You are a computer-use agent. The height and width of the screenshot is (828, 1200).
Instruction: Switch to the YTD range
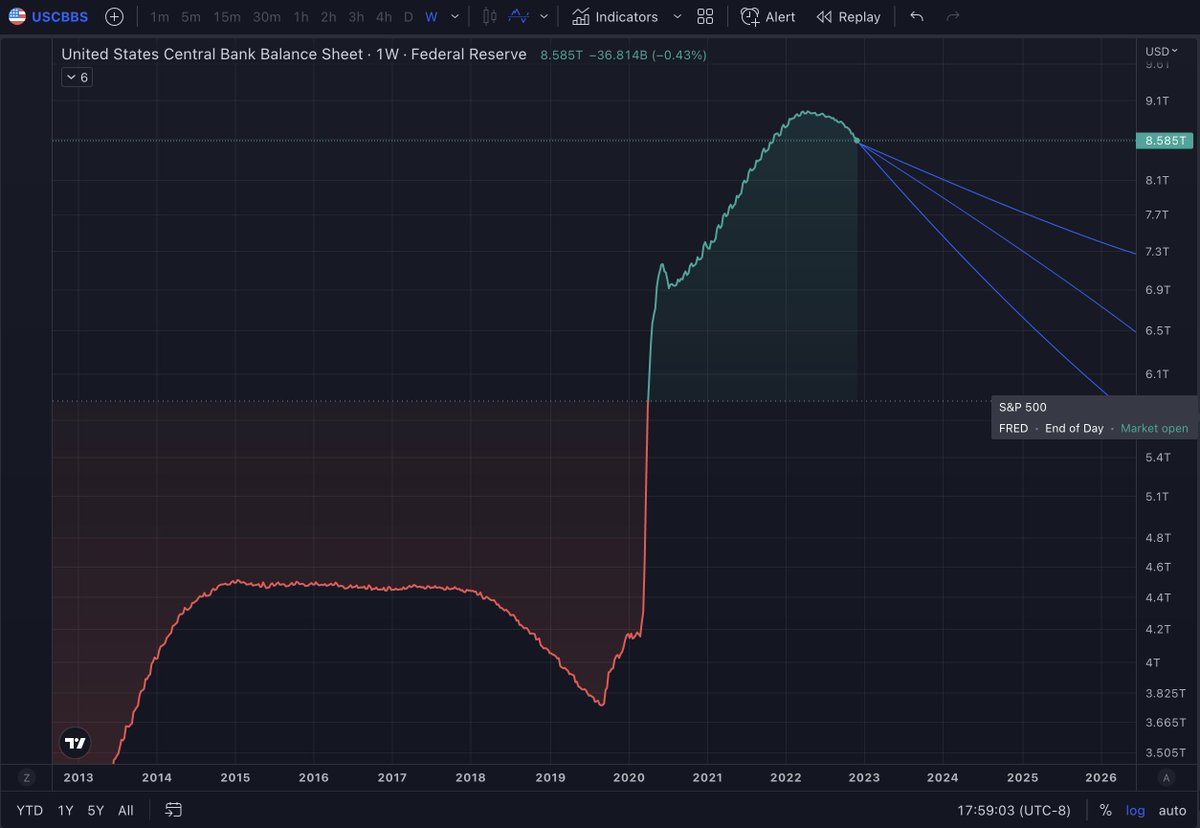click(x=29, y=810)
